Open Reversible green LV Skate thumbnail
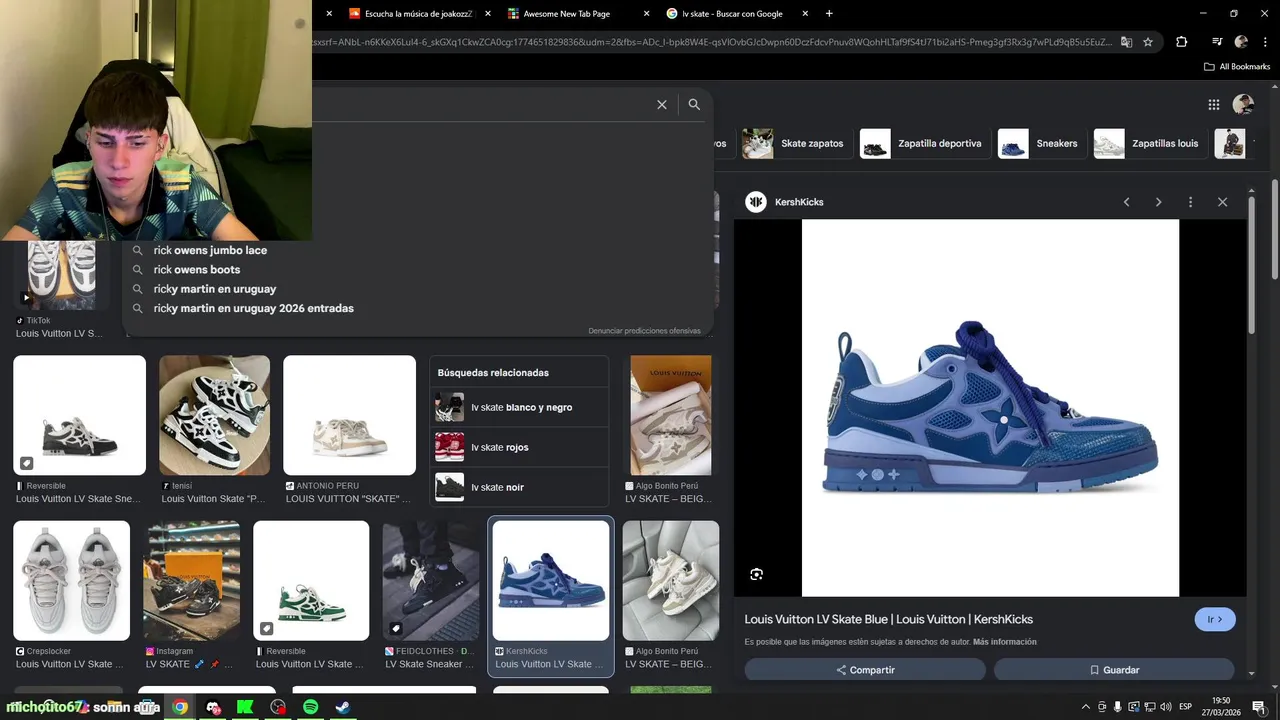Viewport: 1280px width, 720px height. [311, 581]
